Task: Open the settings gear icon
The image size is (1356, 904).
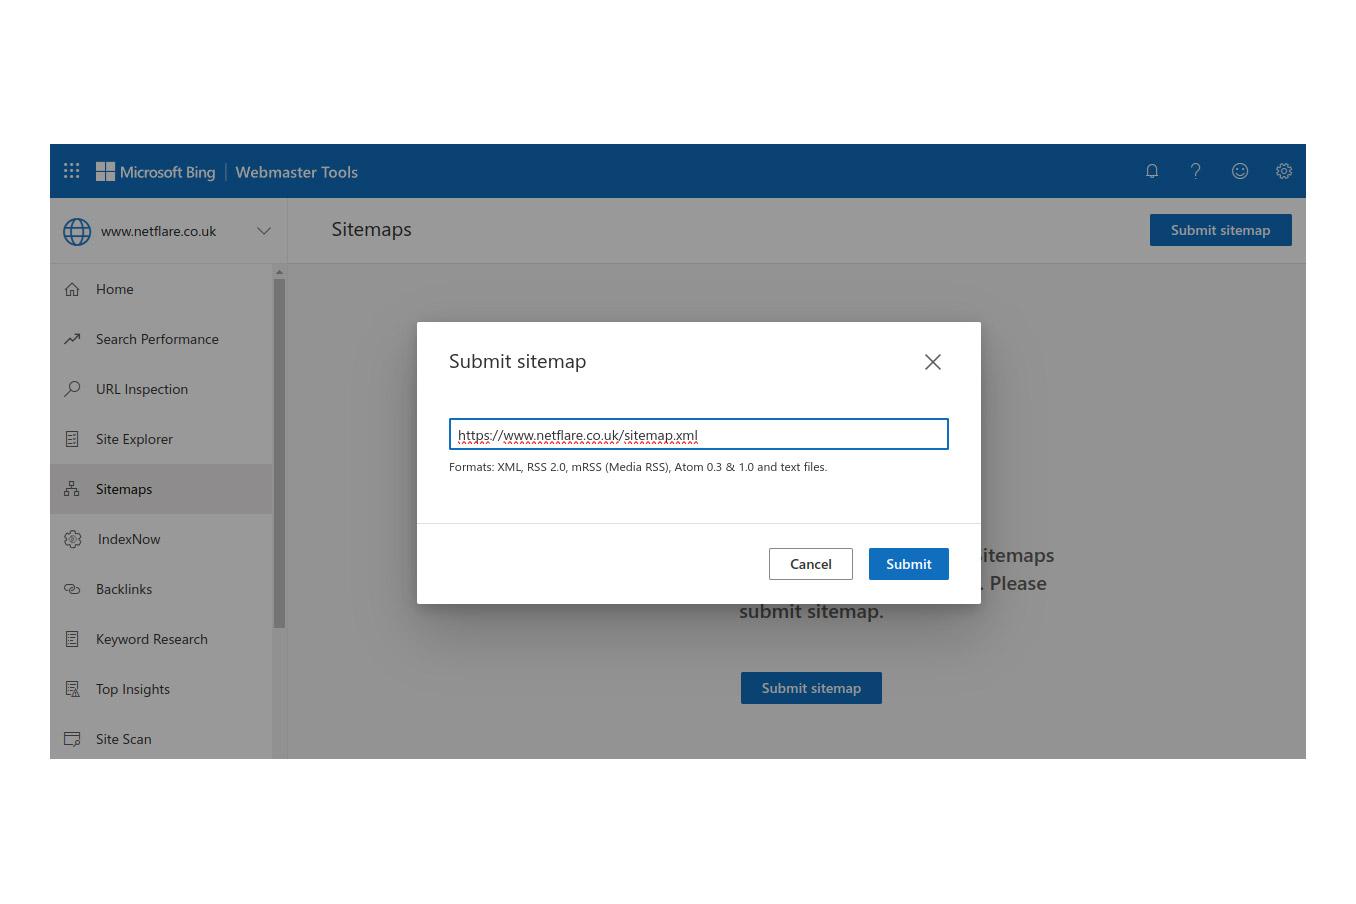Action: 1284,171
